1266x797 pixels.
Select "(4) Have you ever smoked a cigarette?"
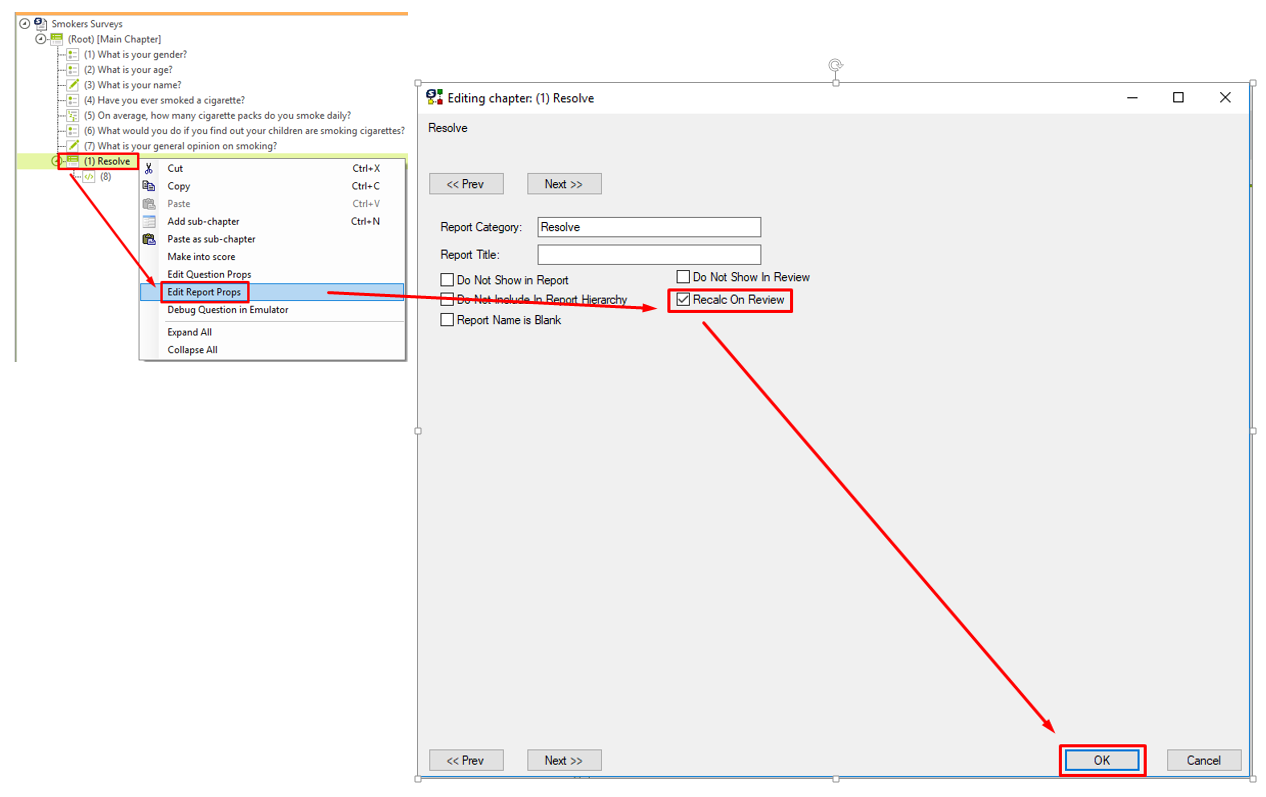(164, 100)
